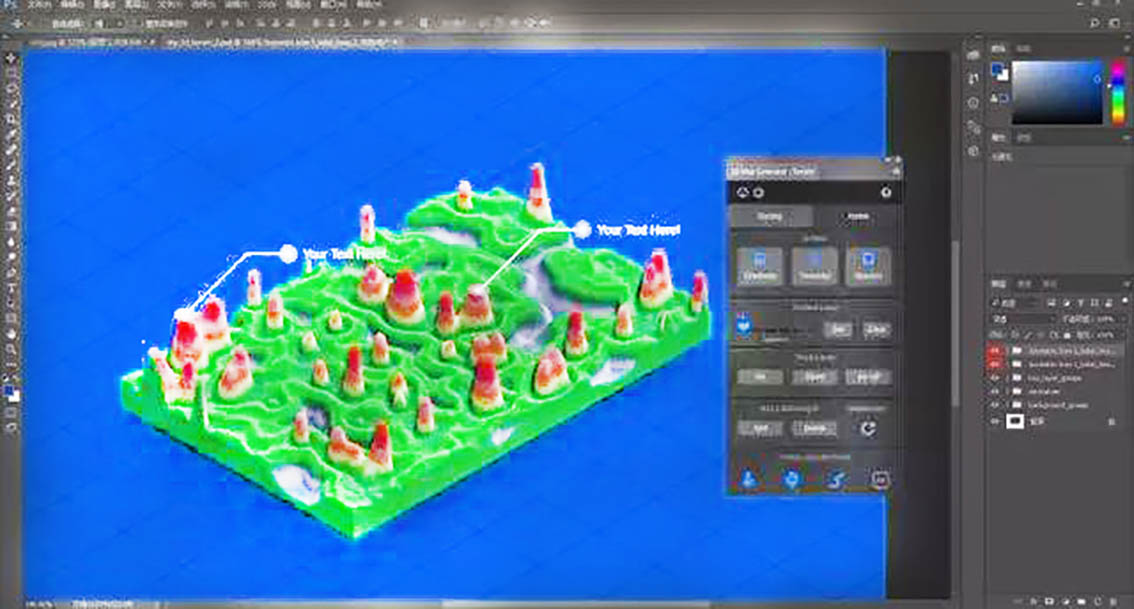1134x609 pixels.
Task: Toggle visibility of the fifth layer group
Action: click(x=996, y=406)
